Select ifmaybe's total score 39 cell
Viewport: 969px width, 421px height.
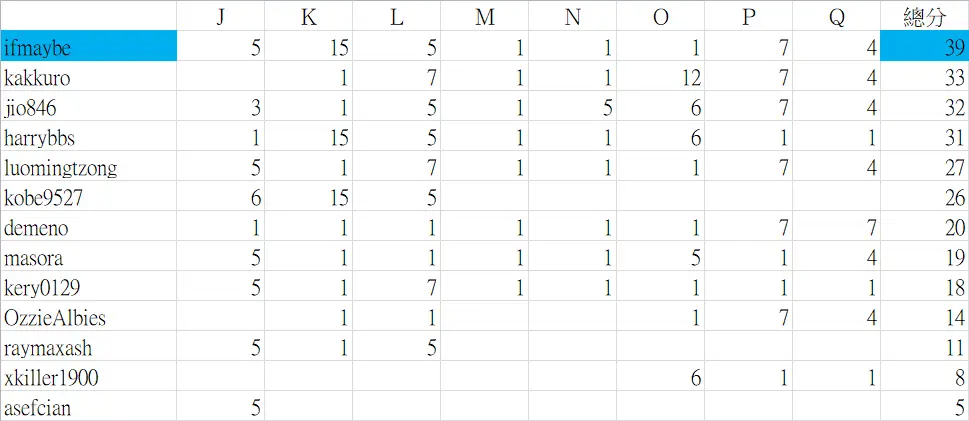(x=925, y=47)
